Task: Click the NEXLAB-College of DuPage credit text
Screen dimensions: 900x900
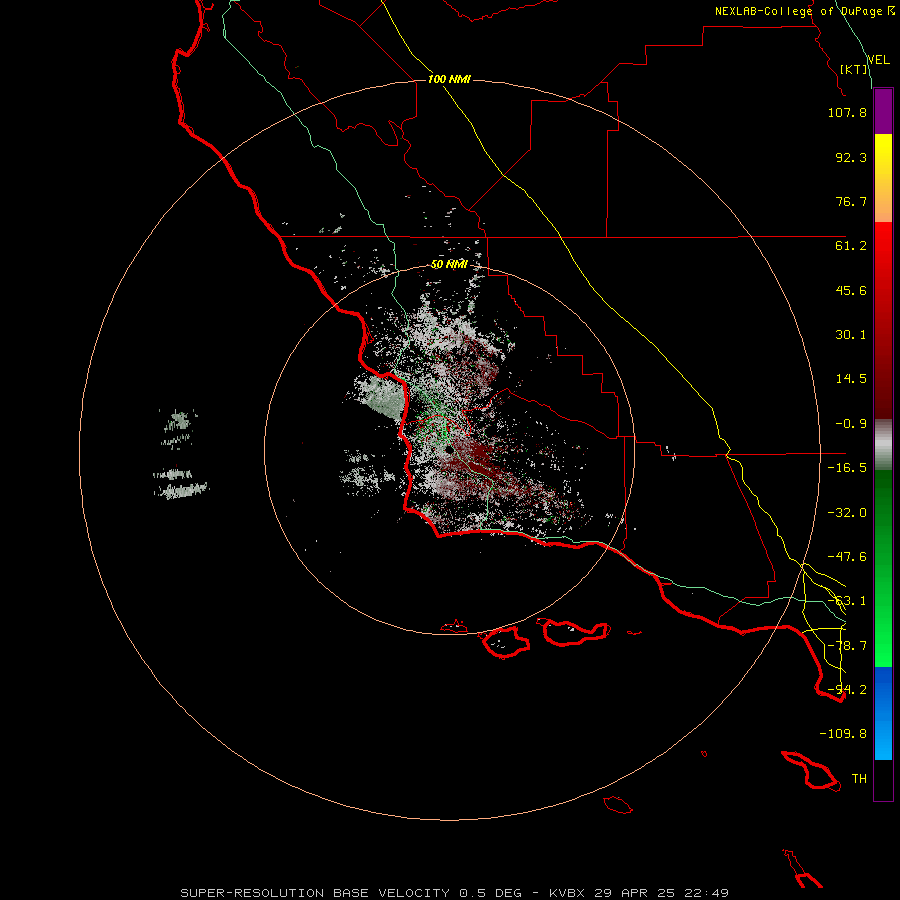Action: click(804, 11)
